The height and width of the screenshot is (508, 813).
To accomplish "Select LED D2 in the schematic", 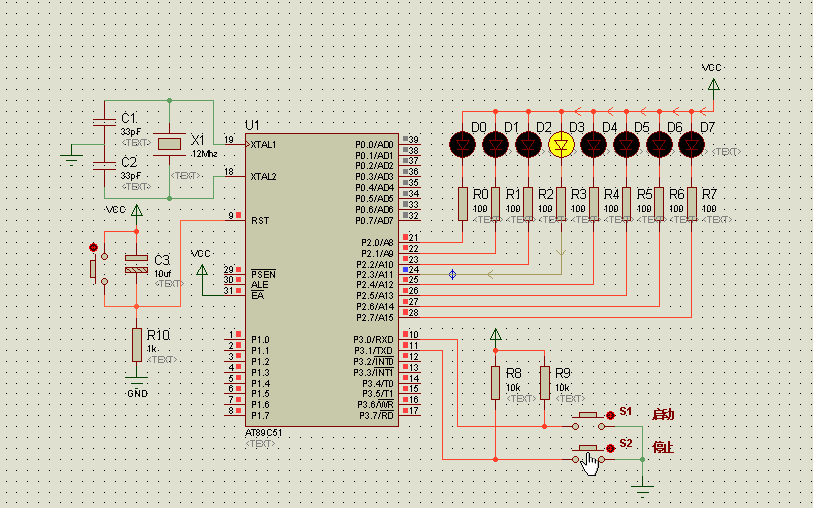I will tap(528, 145).
